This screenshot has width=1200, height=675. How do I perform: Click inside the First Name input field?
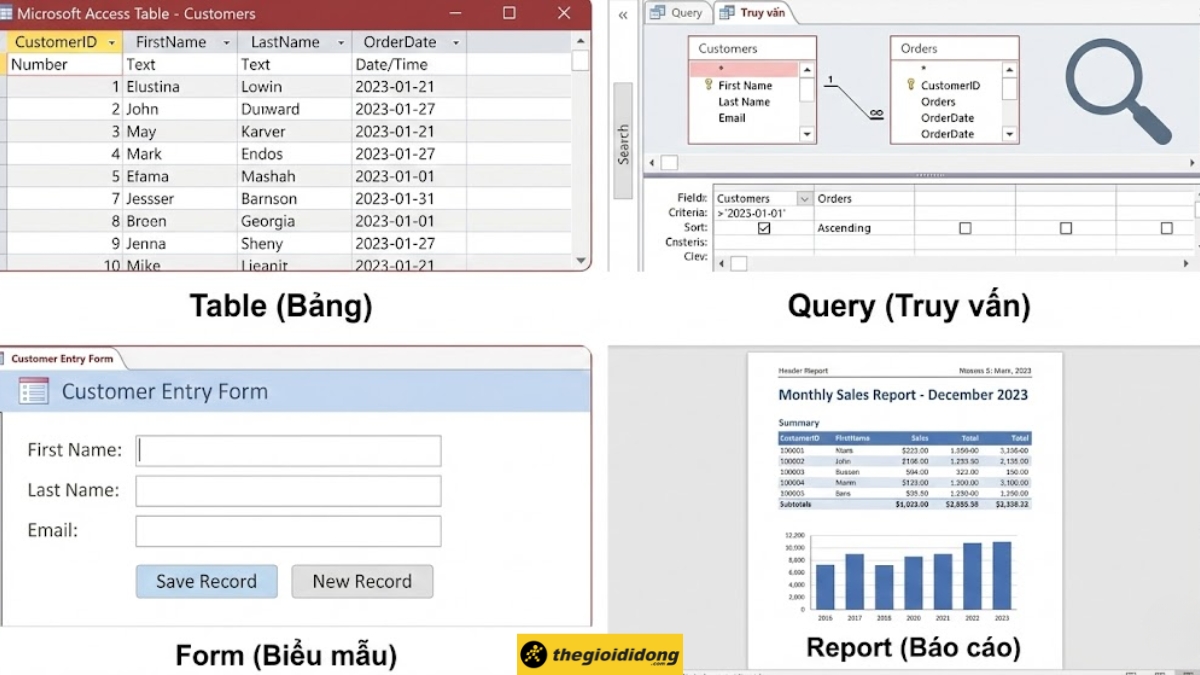(x=287, y=450)
